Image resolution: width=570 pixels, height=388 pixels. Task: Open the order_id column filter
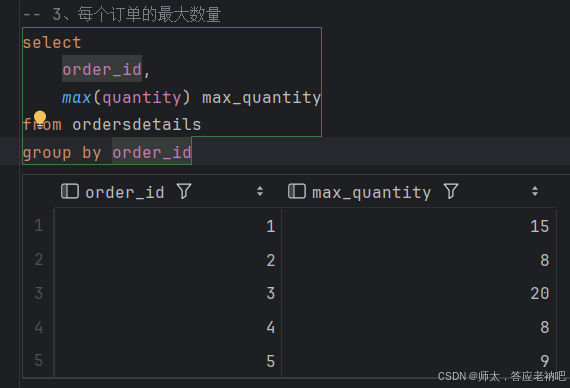point(184,191)
